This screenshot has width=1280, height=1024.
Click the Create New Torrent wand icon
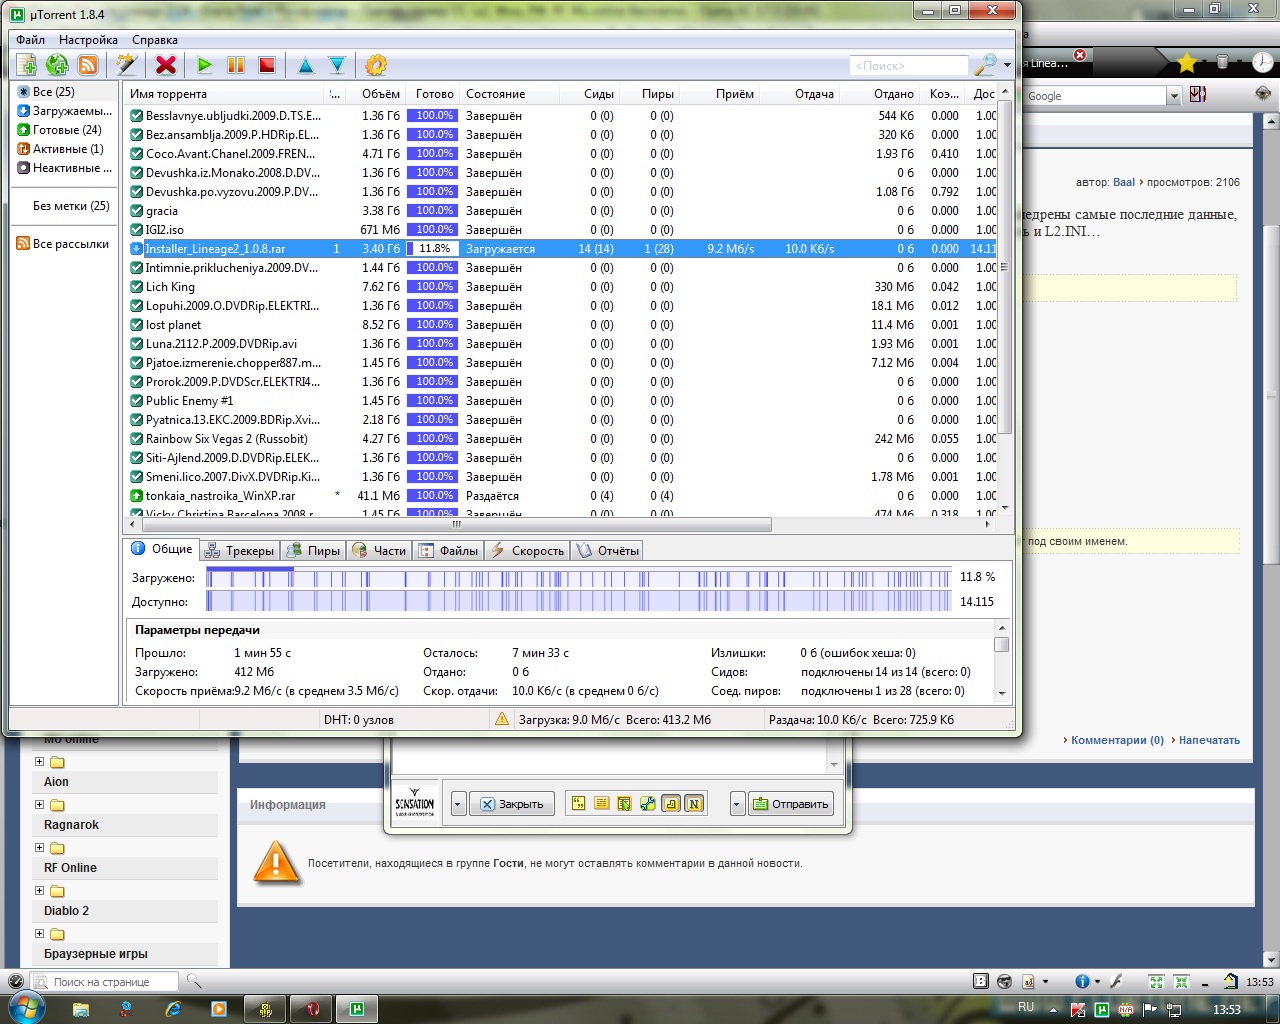pos(126,65)
